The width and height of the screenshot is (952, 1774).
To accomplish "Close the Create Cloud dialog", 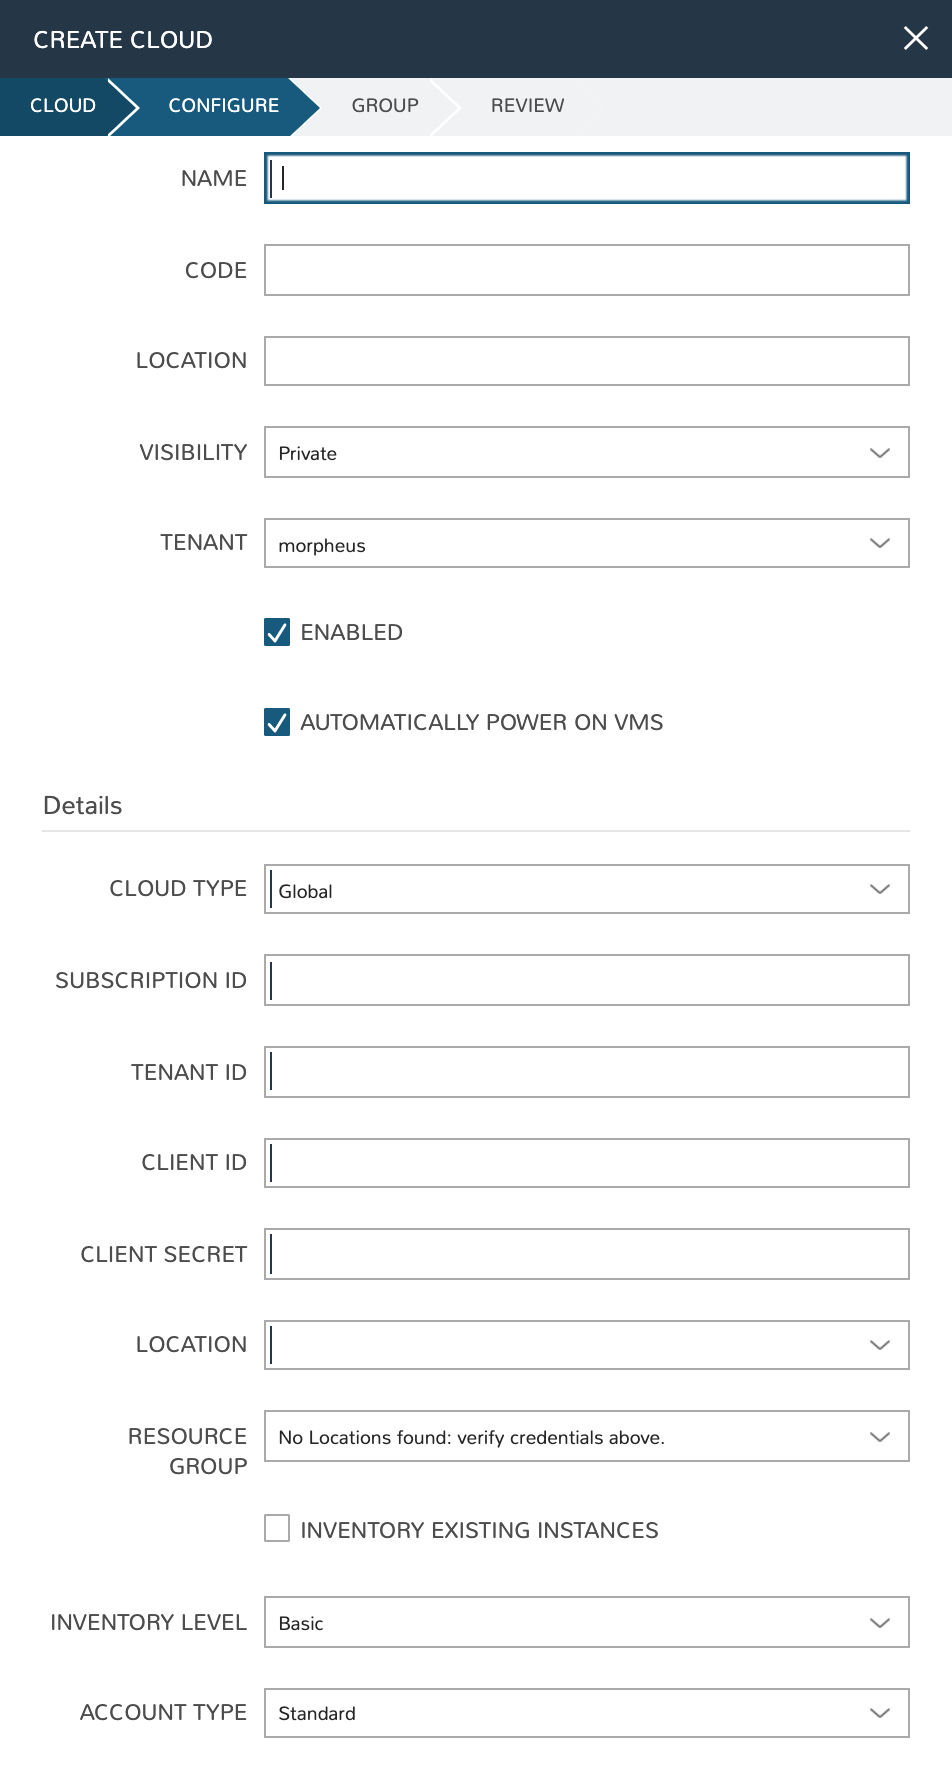I will 915,39.
